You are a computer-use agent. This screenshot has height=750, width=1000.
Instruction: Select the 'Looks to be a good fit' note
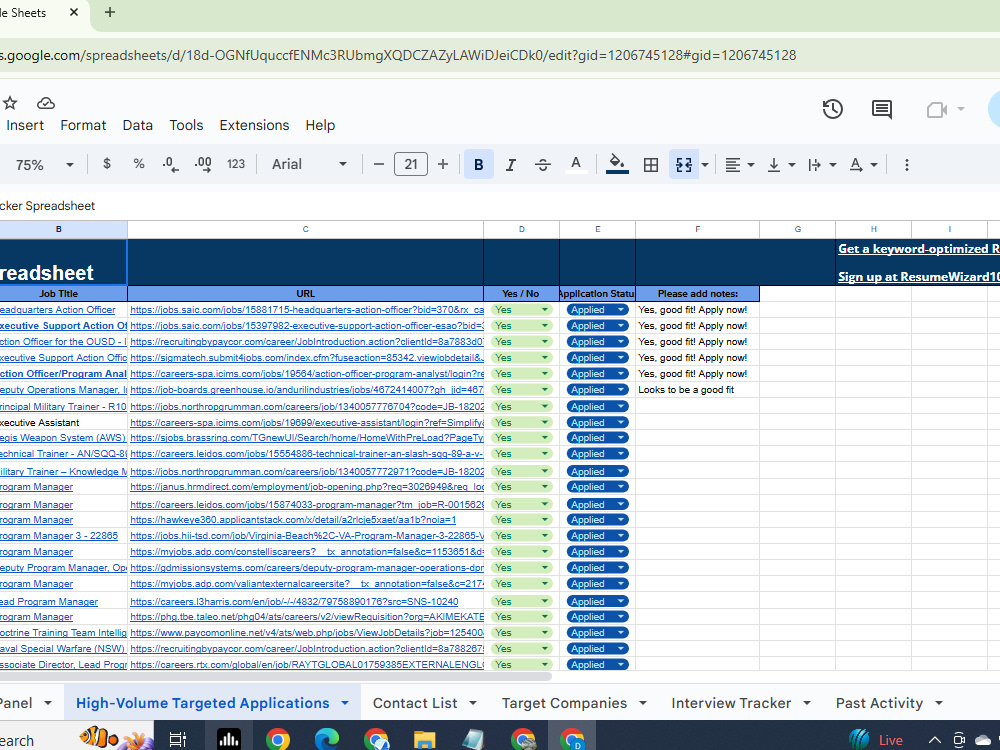686,390
